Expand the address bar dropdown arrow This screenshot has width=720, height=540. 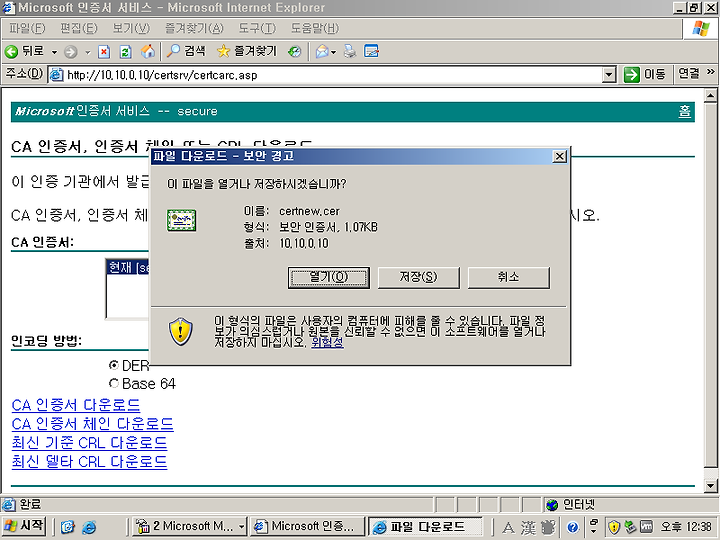pyautogui.click(x=608, y=75)
